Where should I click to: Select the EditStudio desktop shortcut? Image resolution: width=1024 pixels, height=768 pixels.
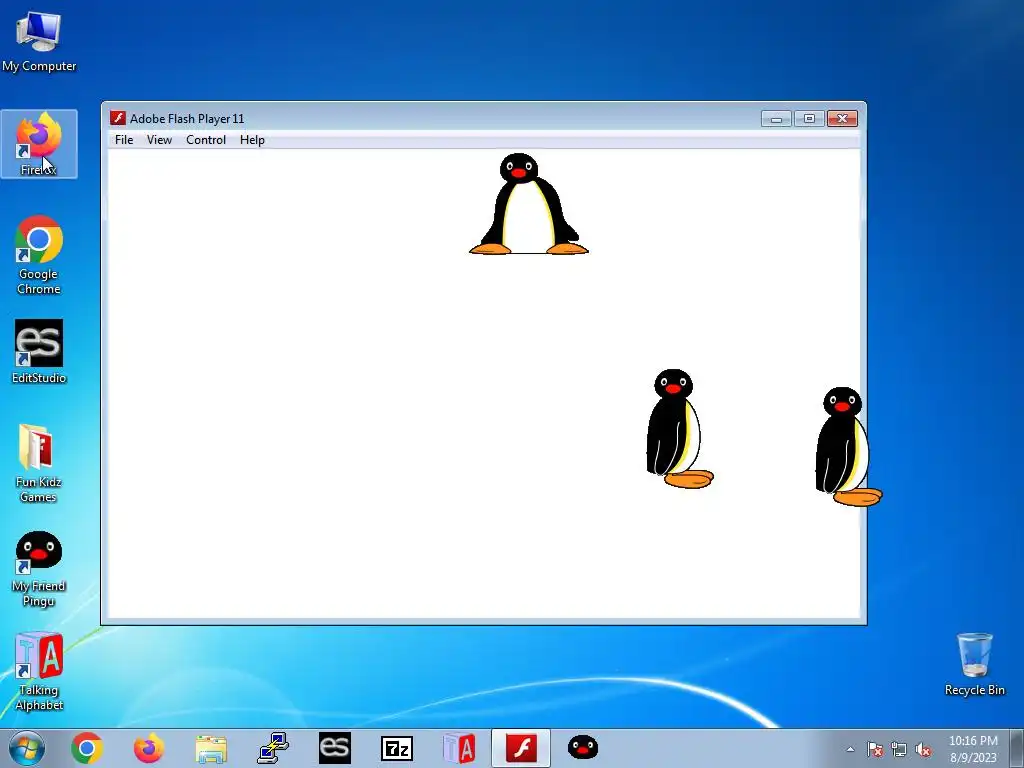tap(39, 351)
